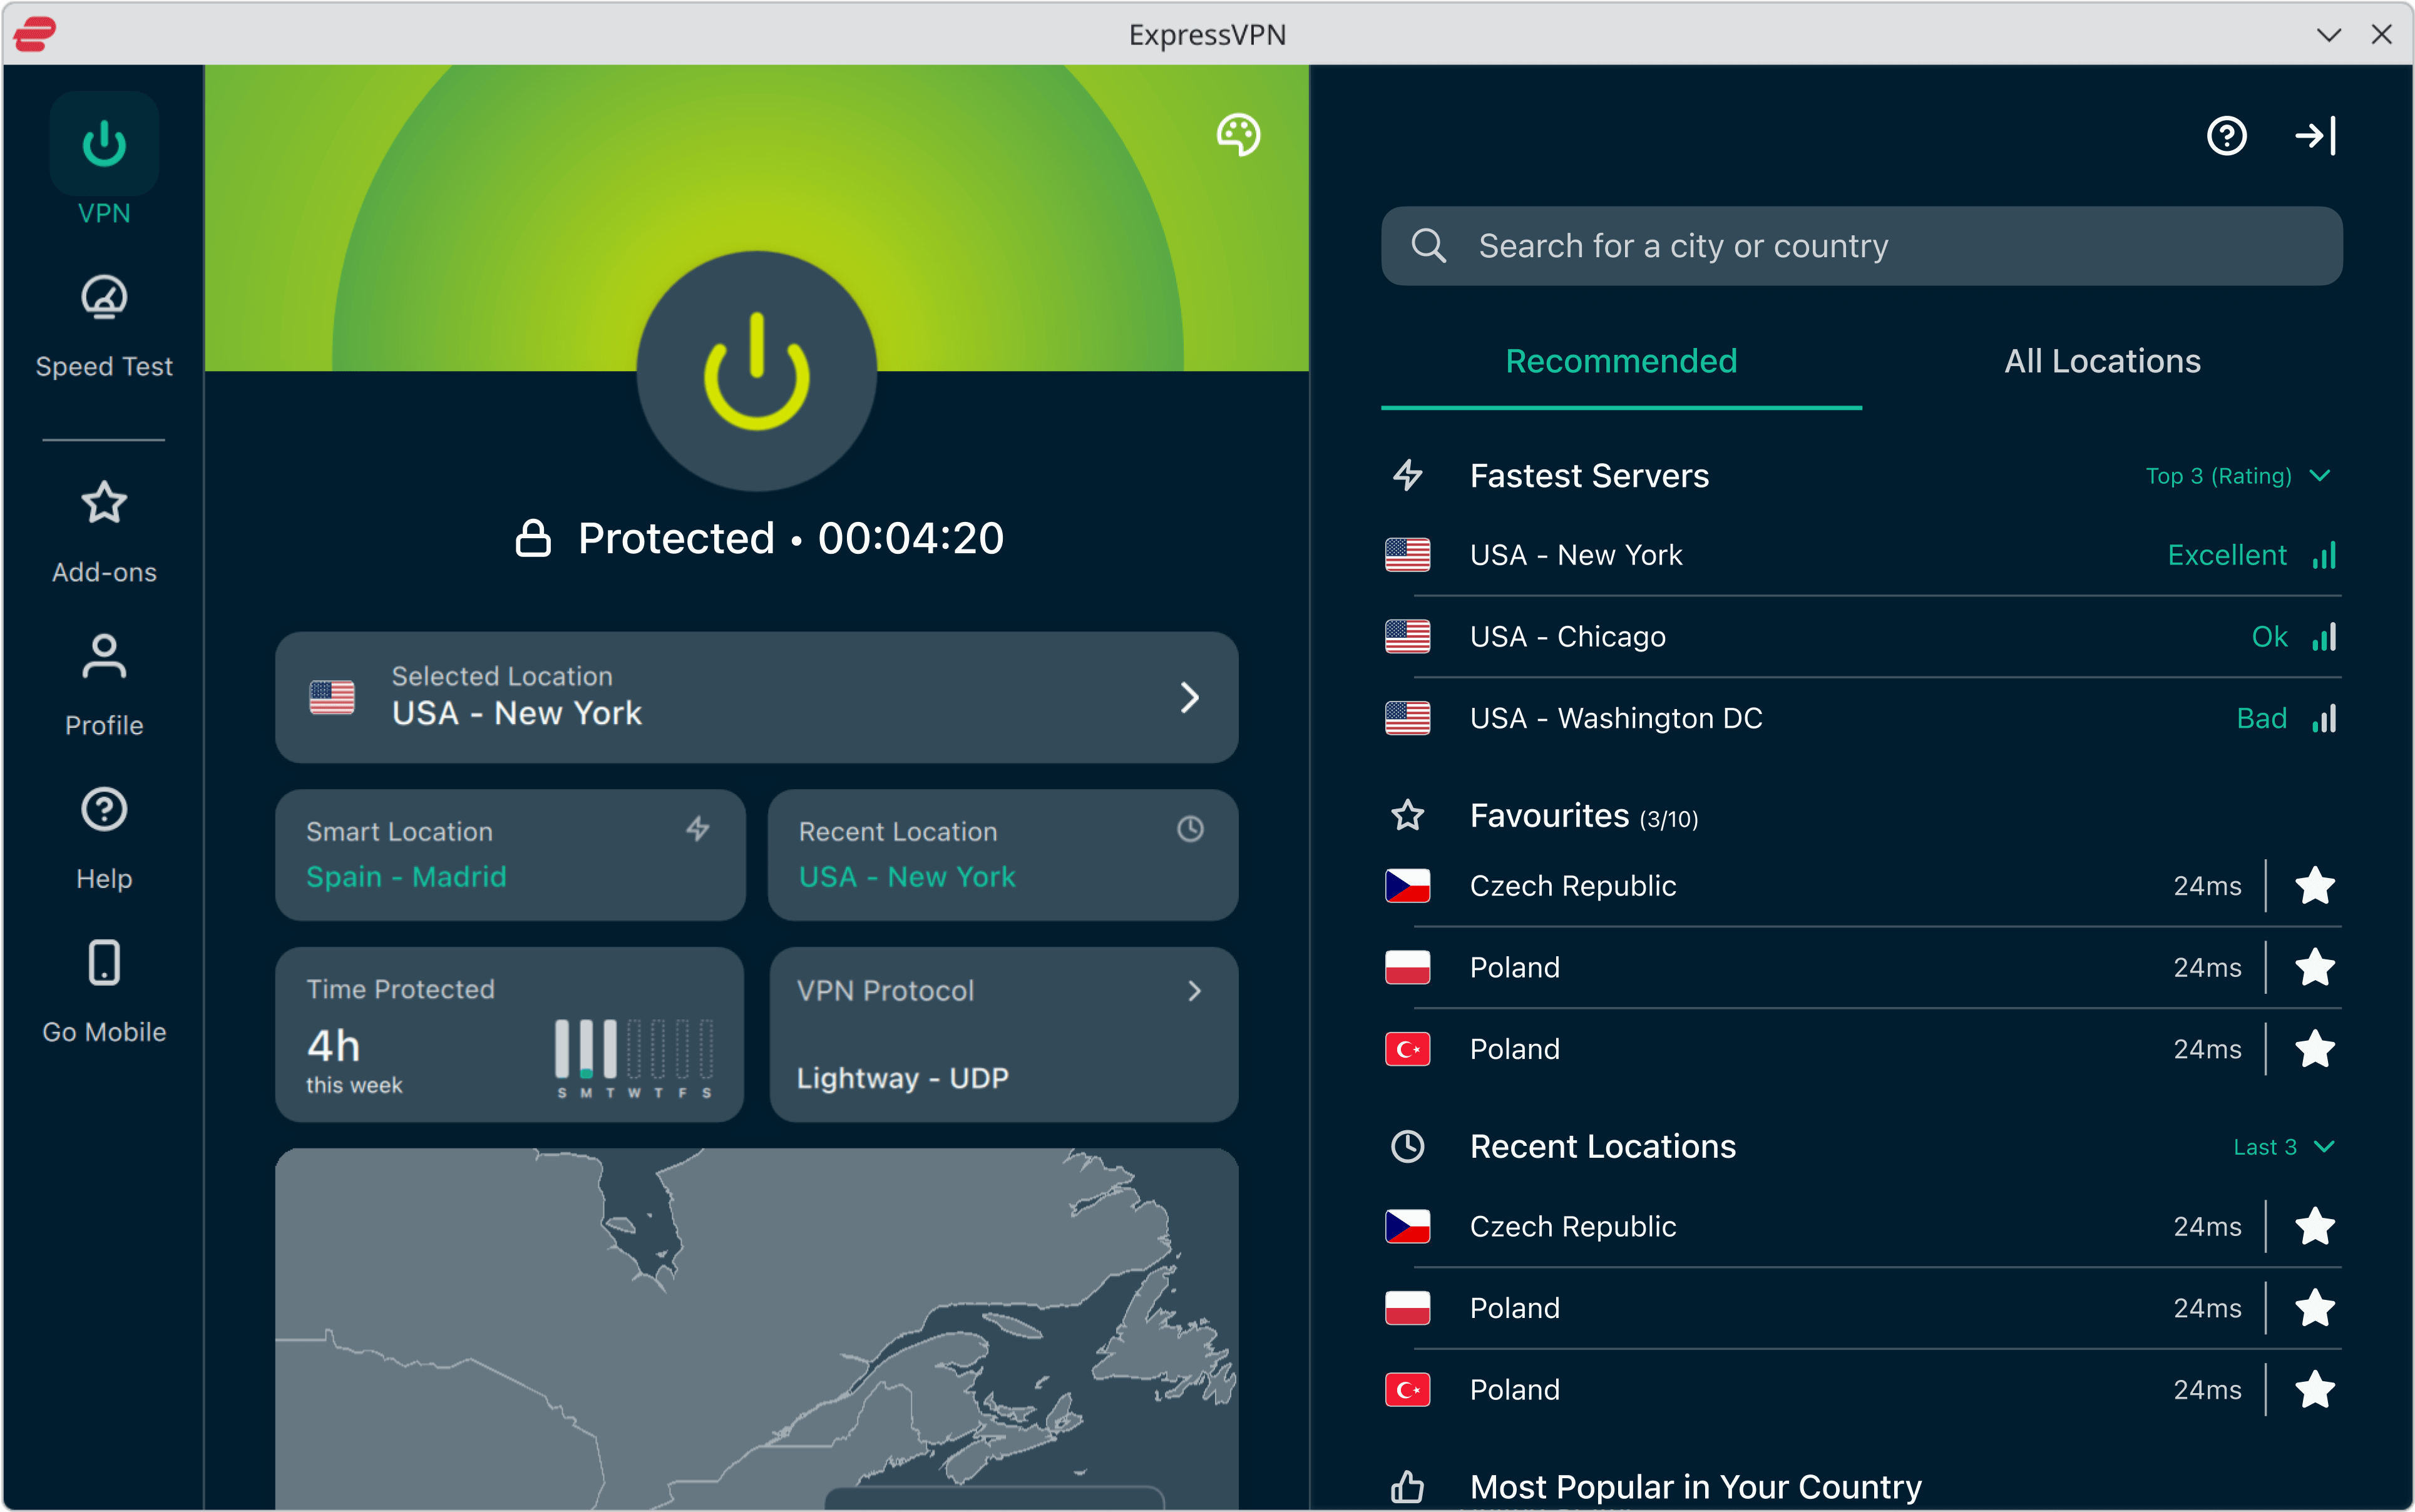Viewport: 2415px width, 1512px height.
Task: Open Go Mobile phone icon
Action: click(104, 963)
